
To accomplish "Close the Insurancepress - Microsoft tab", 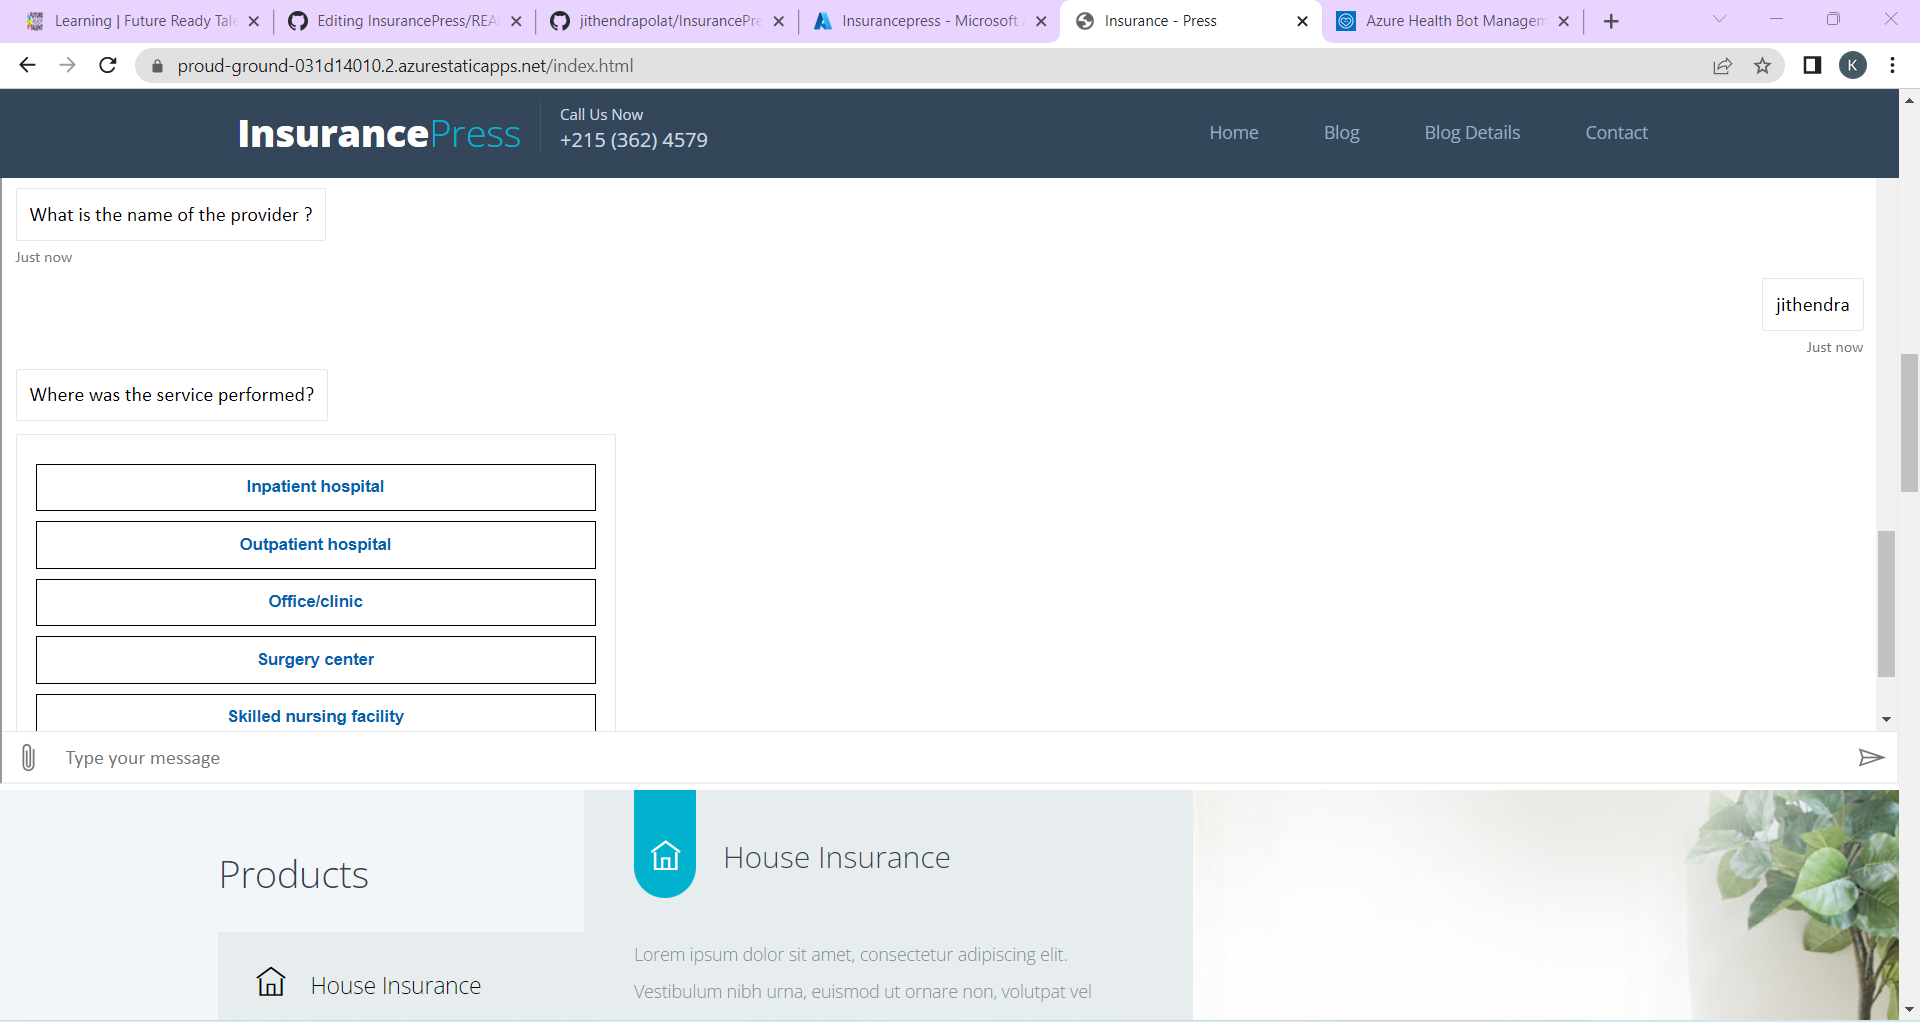I will coord(1041,21).
